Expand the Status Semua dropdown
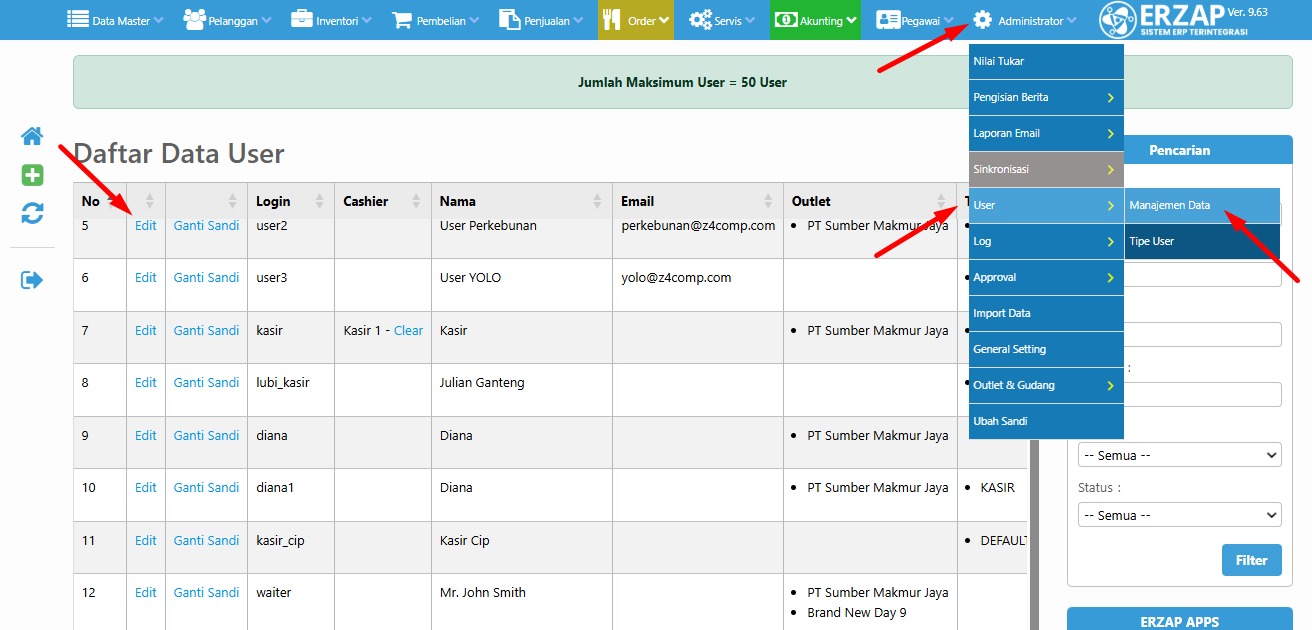 (x=1179, y=515)
